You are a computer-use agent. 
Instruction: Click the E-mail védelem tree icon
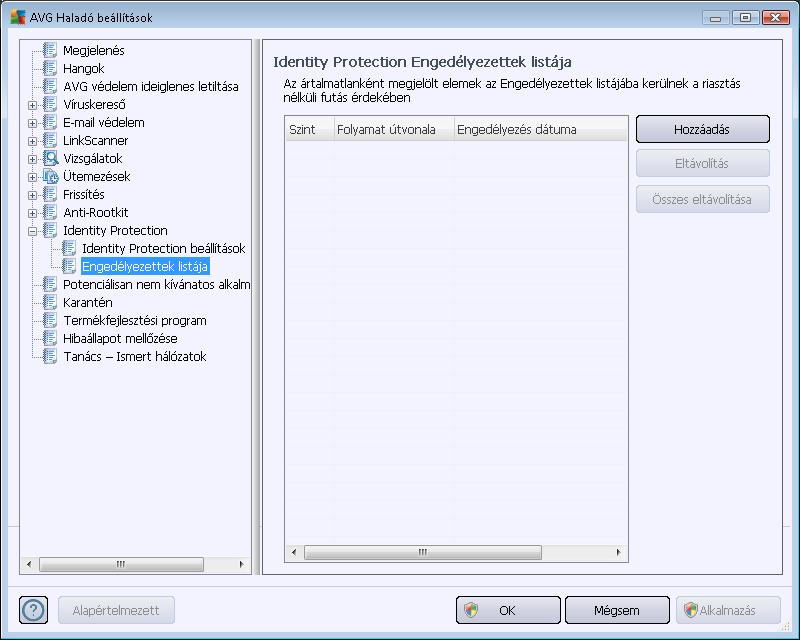coord(50,122)
